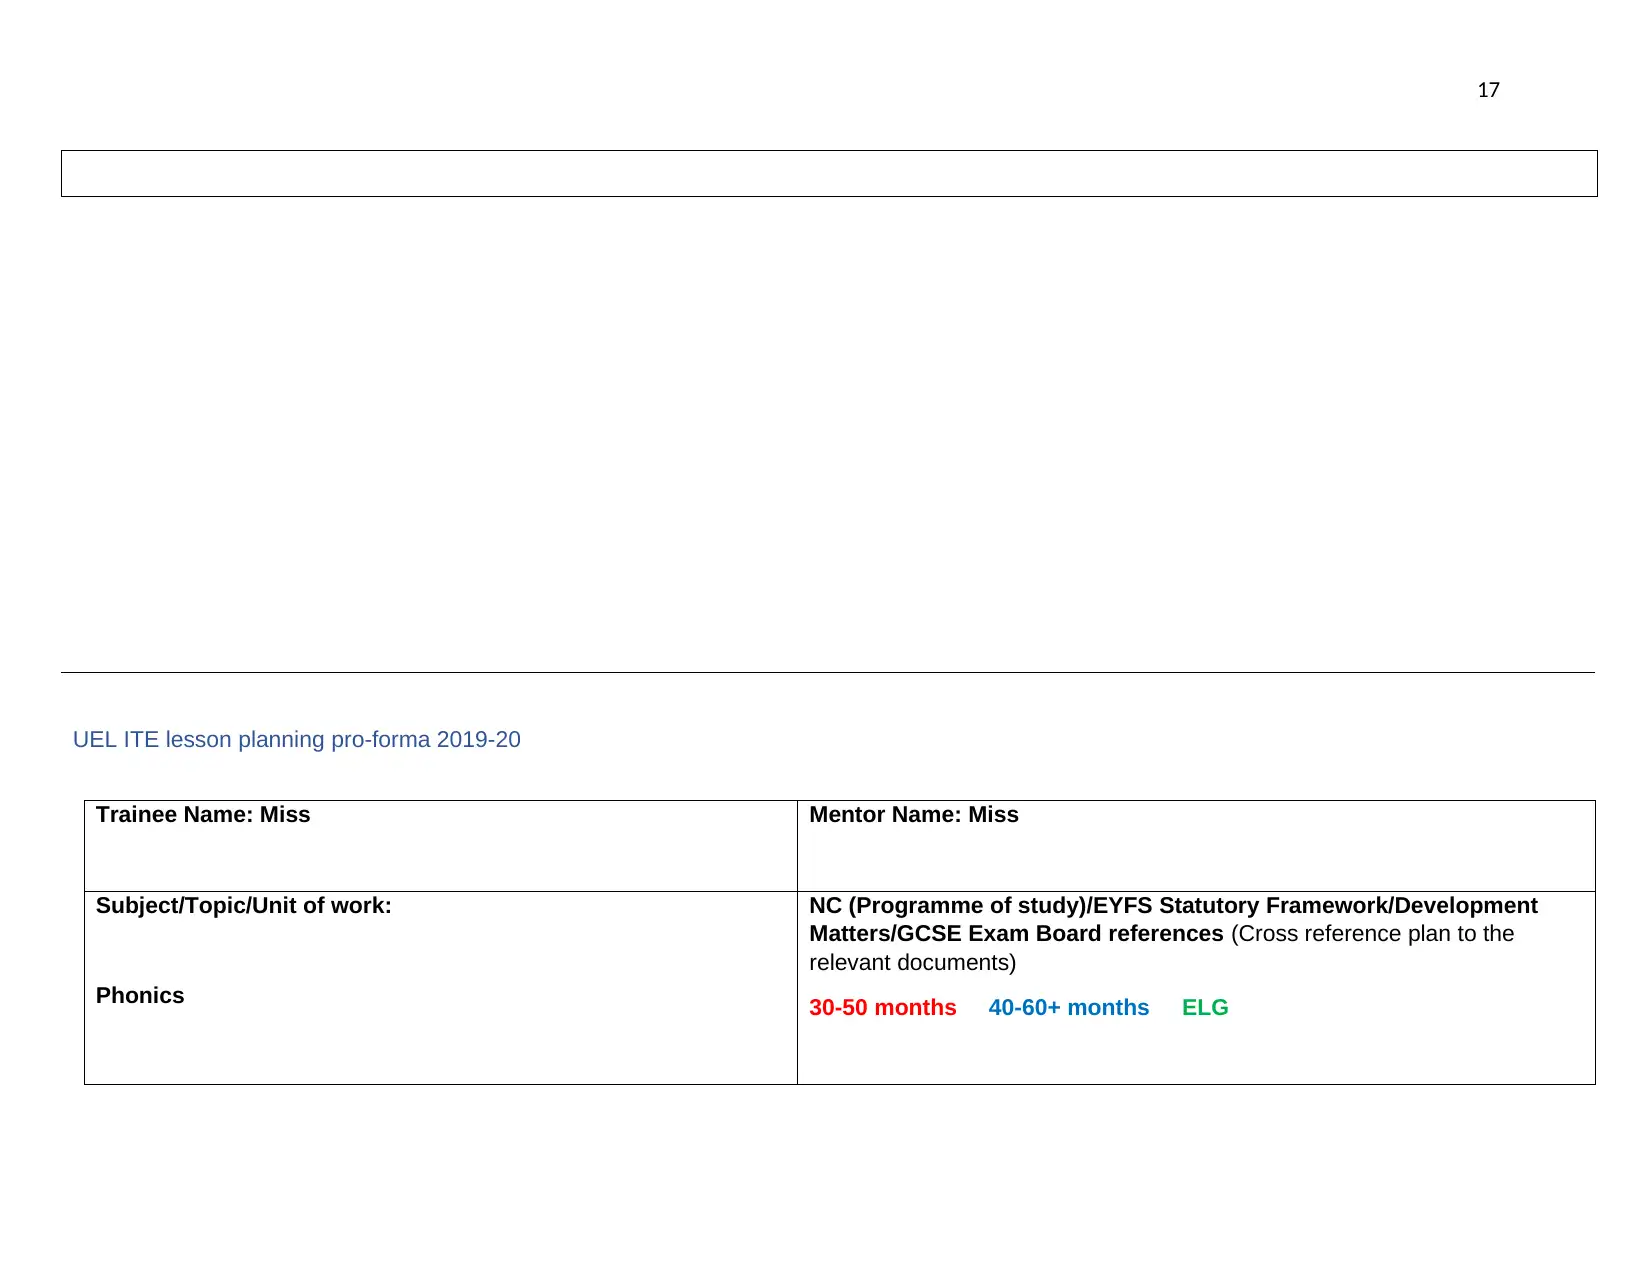Click page number 17
1651x1275 pixels.
[x=1488, y=90]
